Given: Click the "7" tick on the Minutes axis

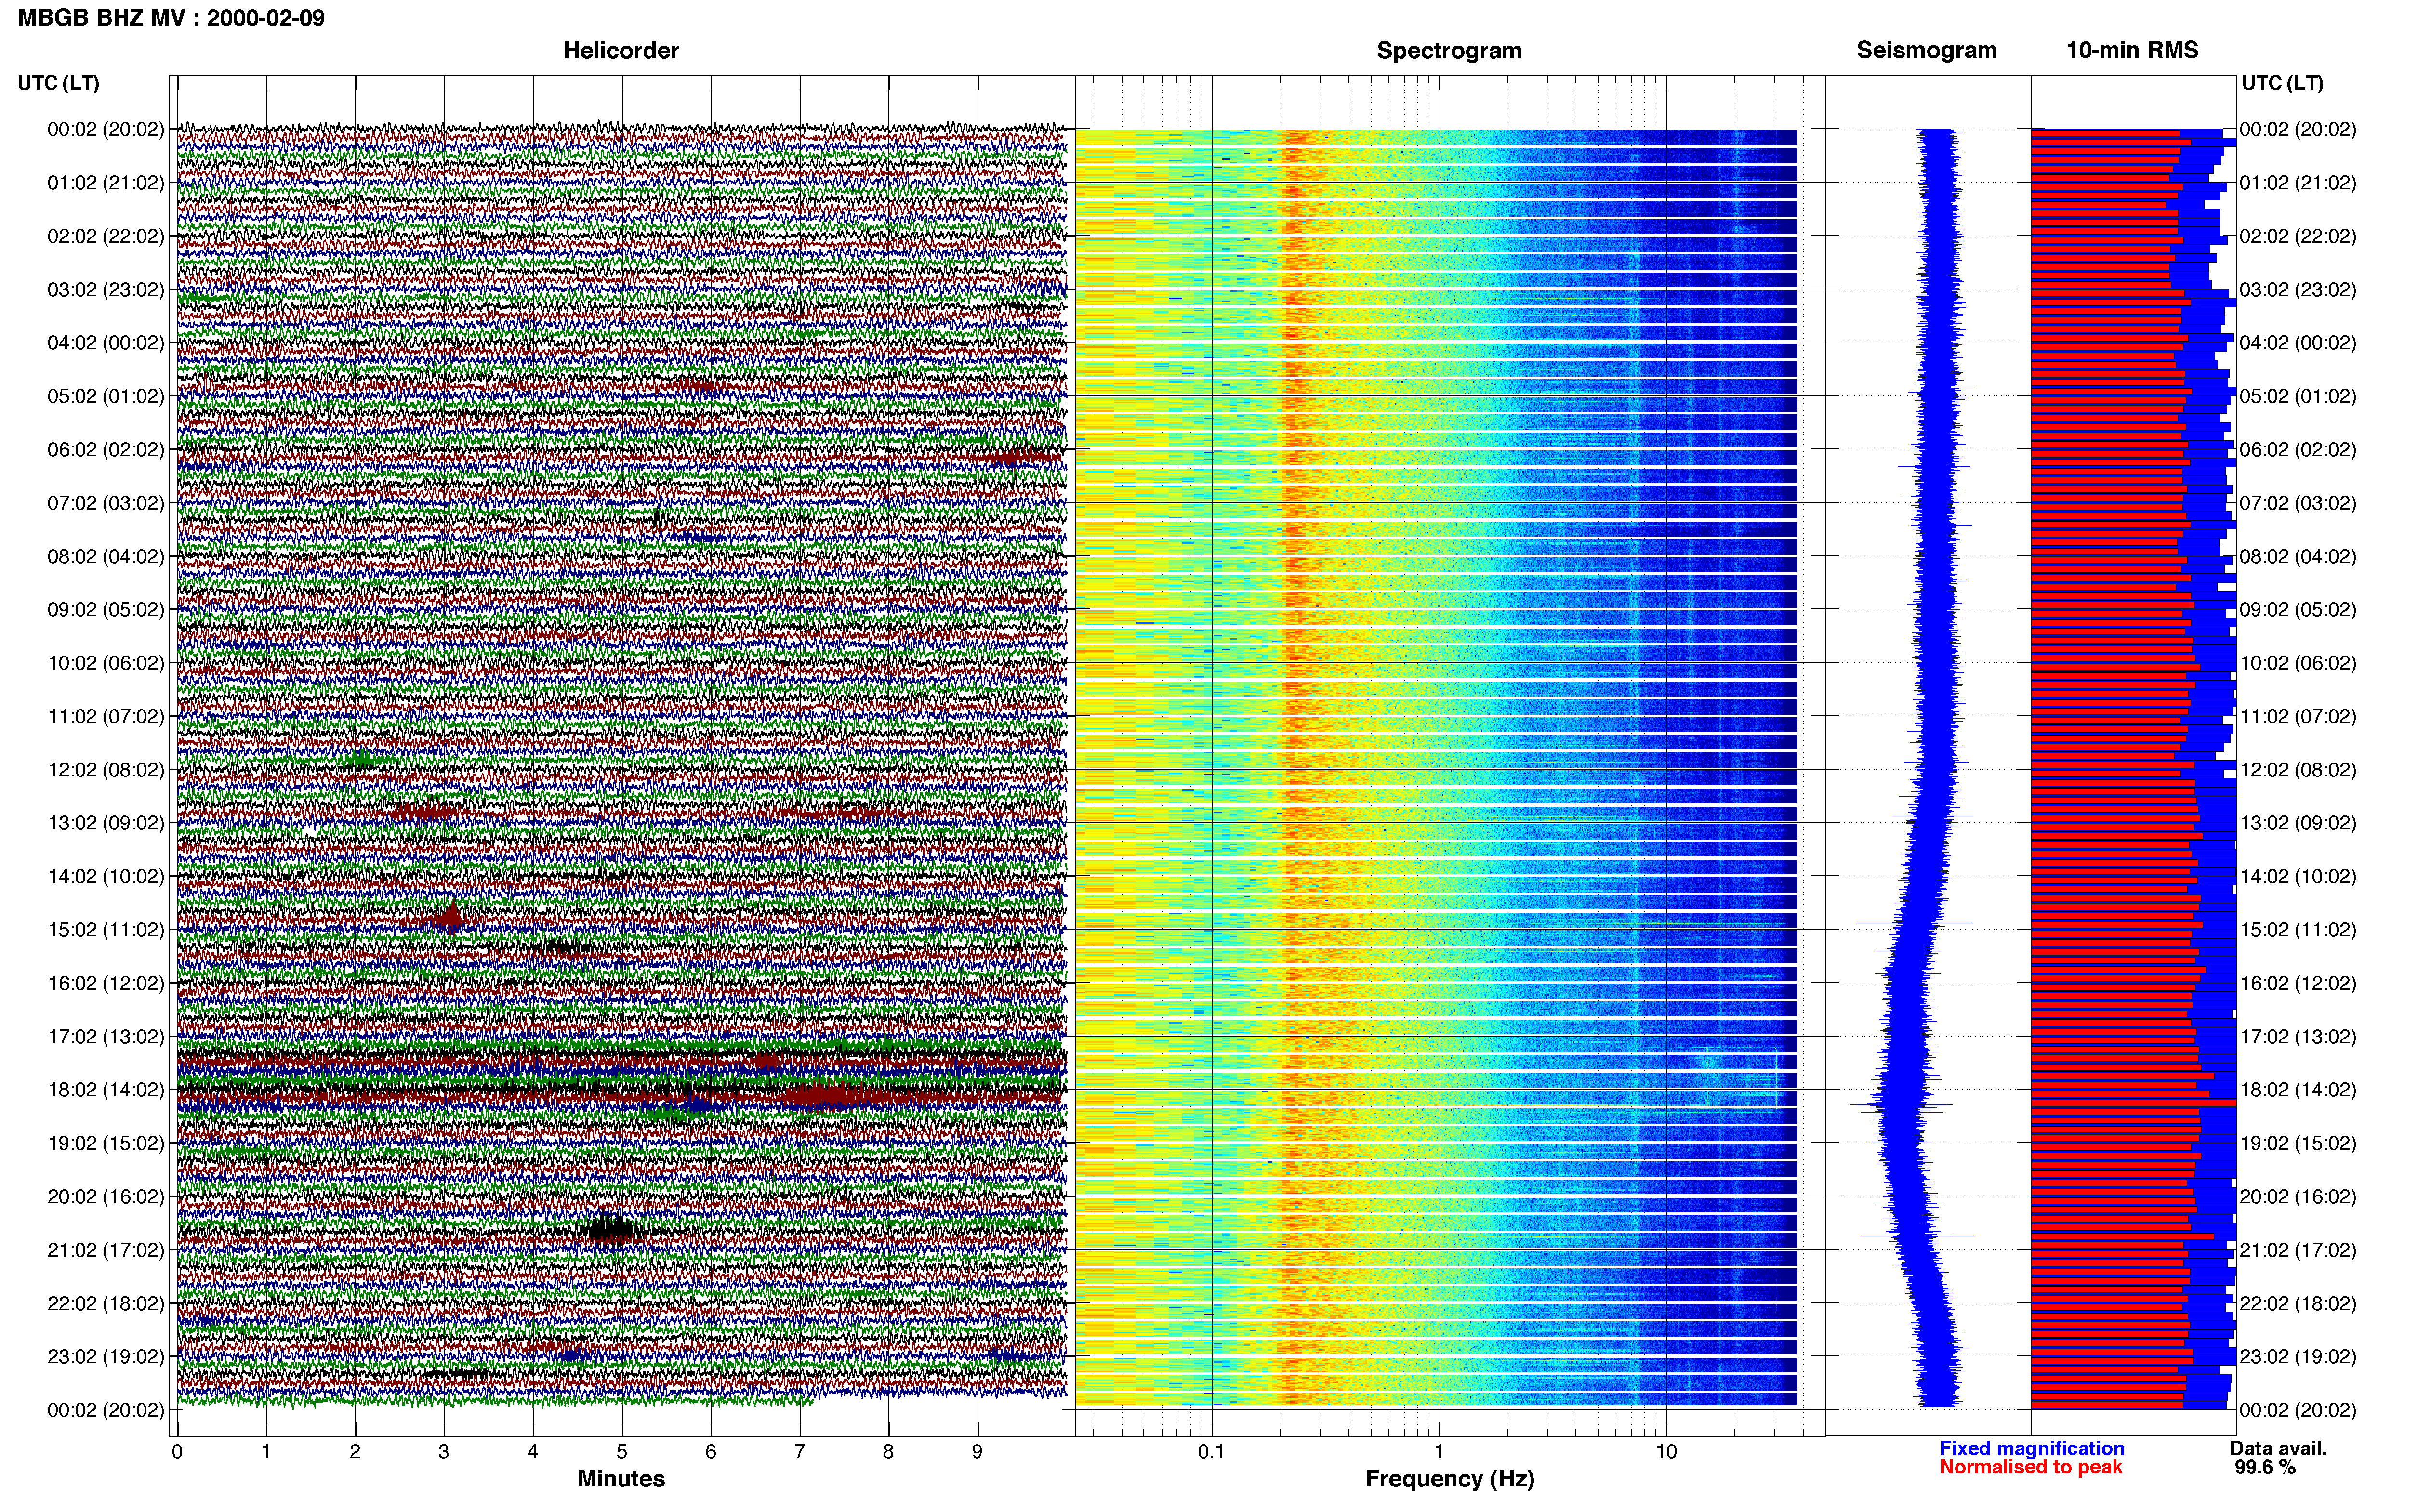Looking at the screenshot, I should [x=800, y=1451].
